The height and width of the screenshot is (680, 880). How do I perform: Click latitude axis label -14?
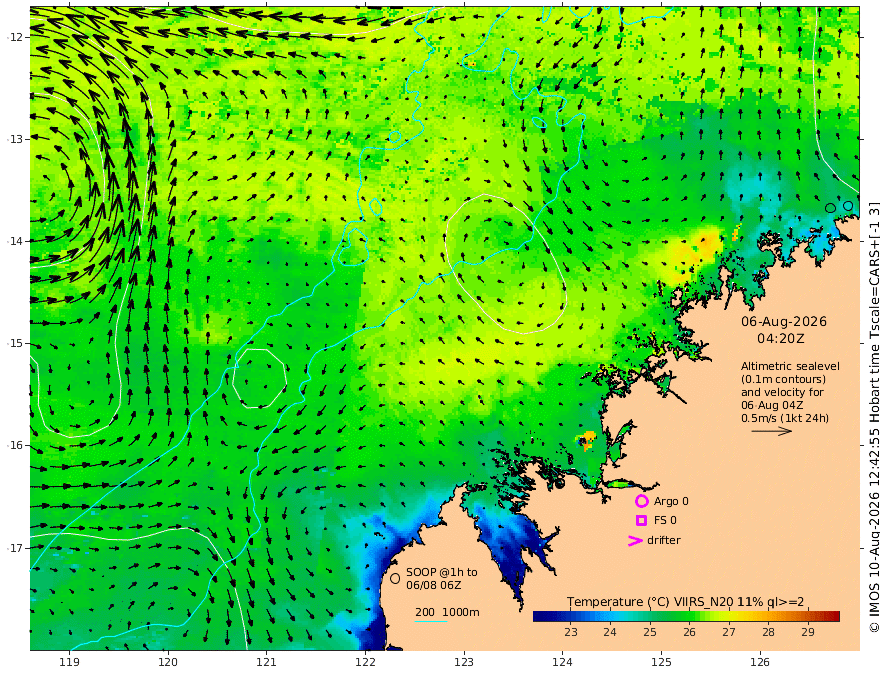[x=15, y=241]
